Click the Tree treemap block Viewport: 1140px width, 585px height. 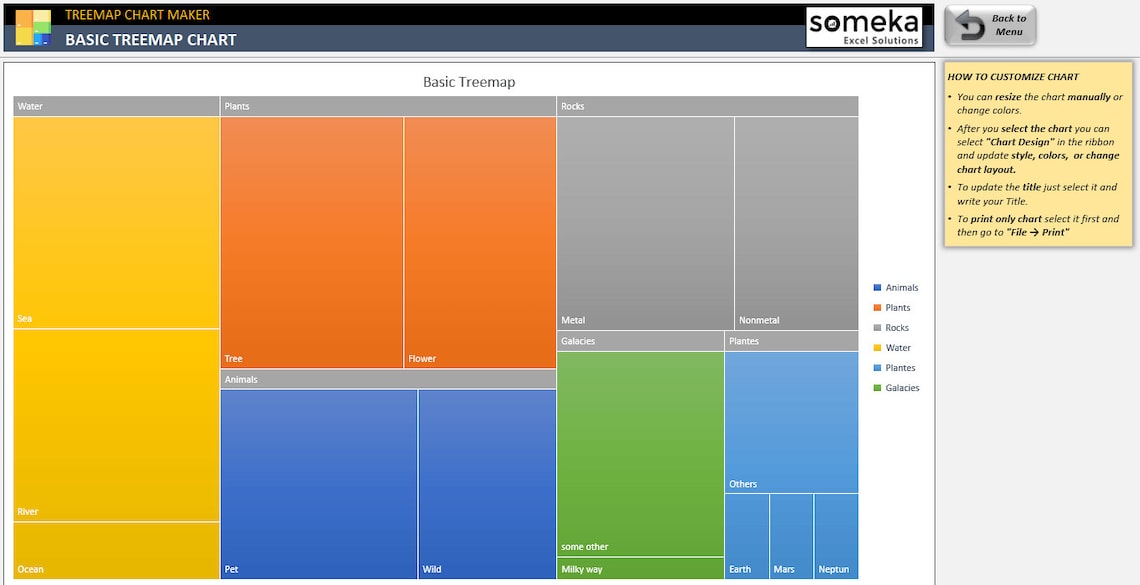[x=312, y=243]
